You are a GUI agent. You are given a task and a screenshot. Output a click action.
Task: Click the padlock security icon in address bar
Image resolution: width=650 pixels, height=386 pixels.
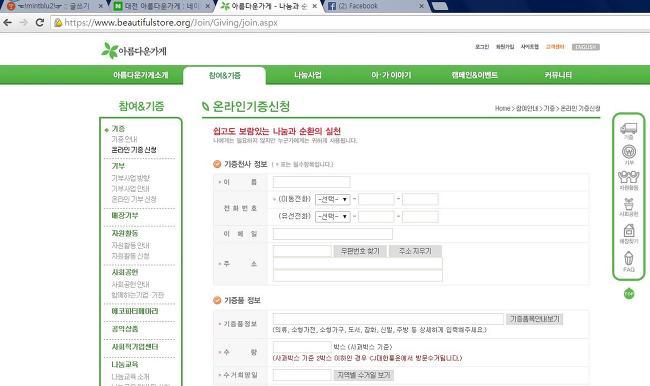click(x=58, y=23)
